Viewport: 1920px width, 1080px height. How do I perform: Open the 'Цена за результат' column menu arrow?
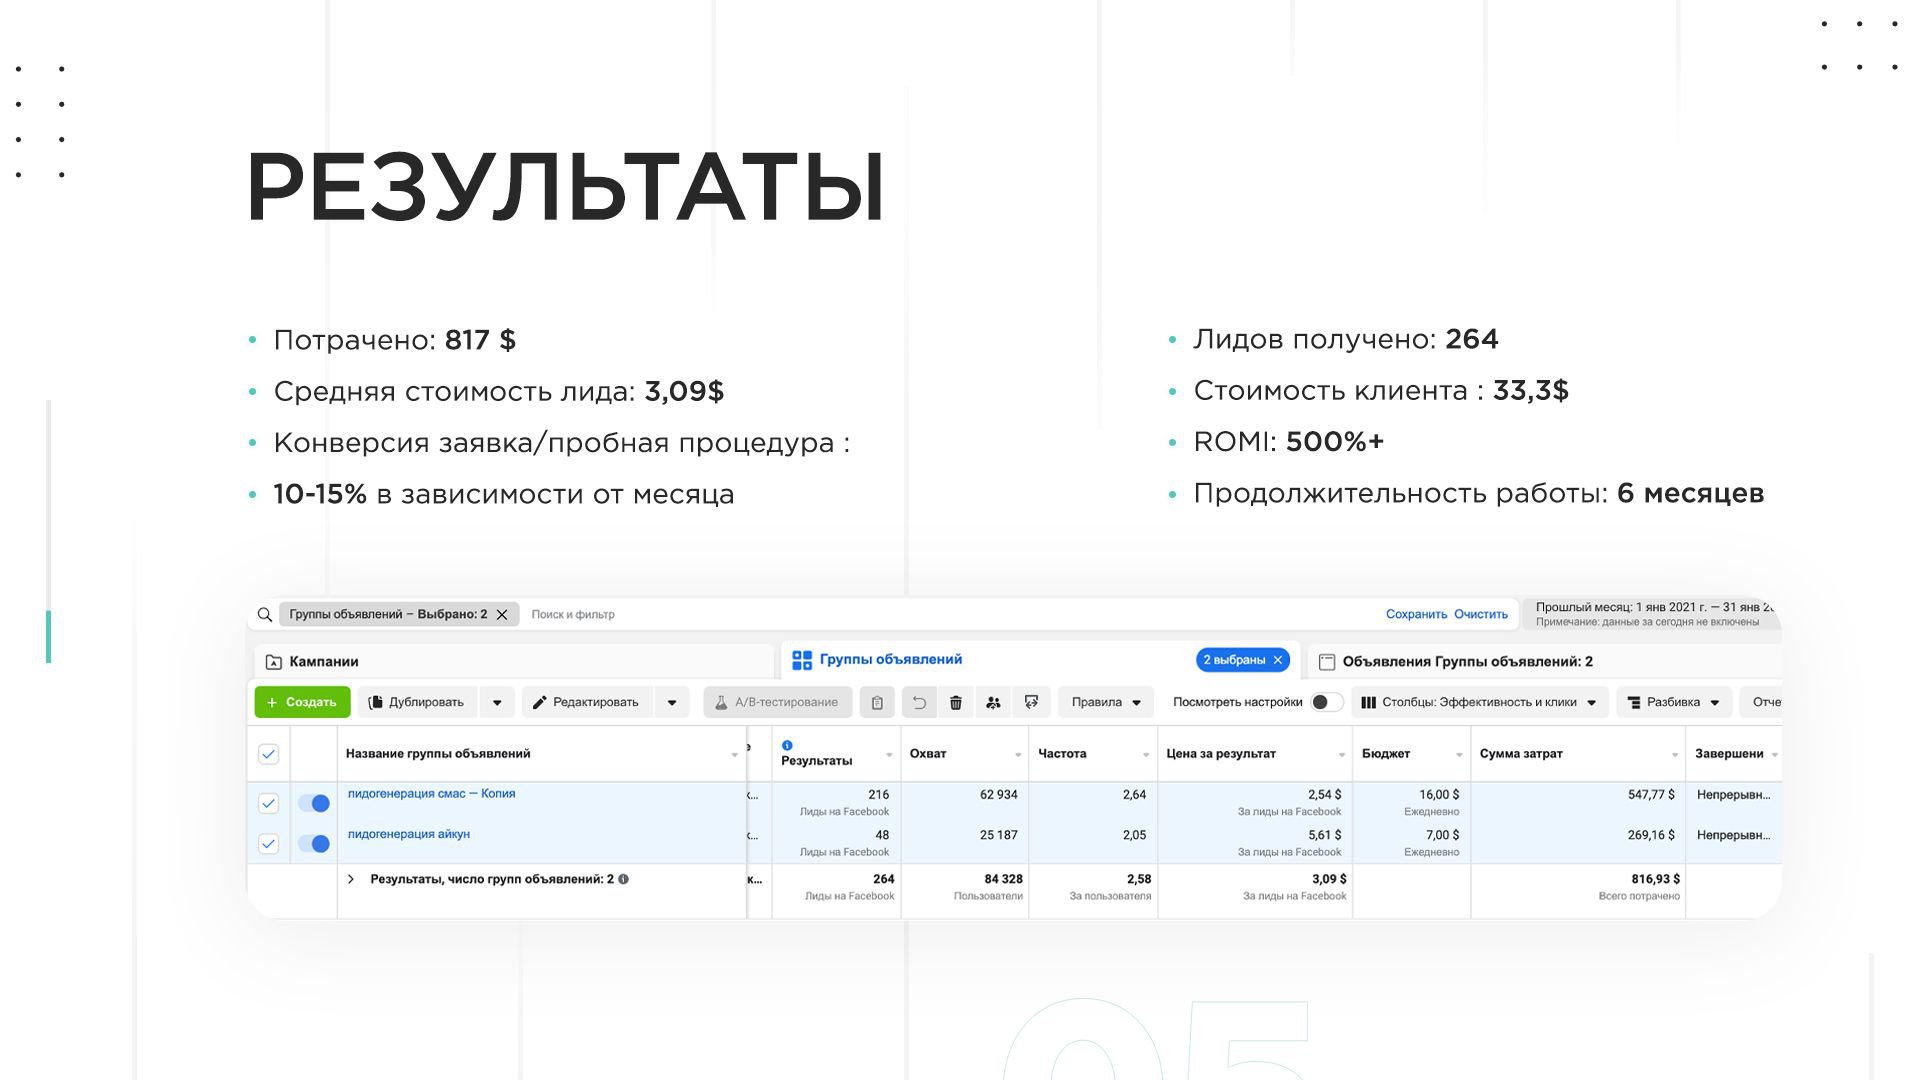(x=1342, y=755)
